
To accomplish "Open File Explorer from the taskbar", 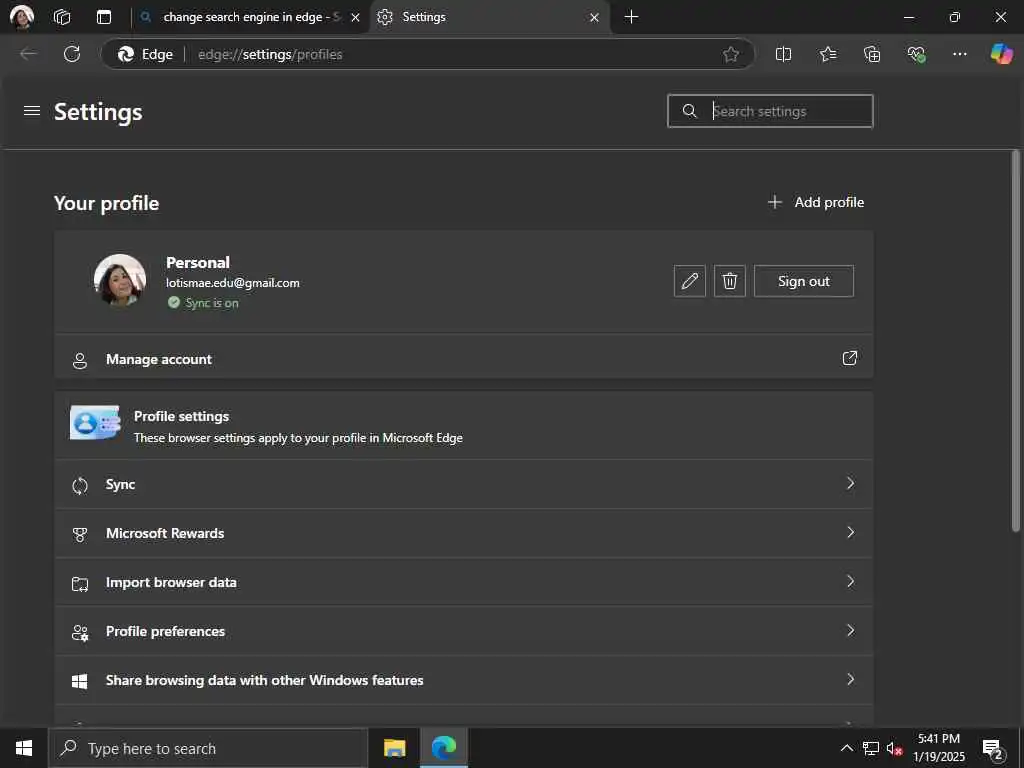I will [394, 748].
